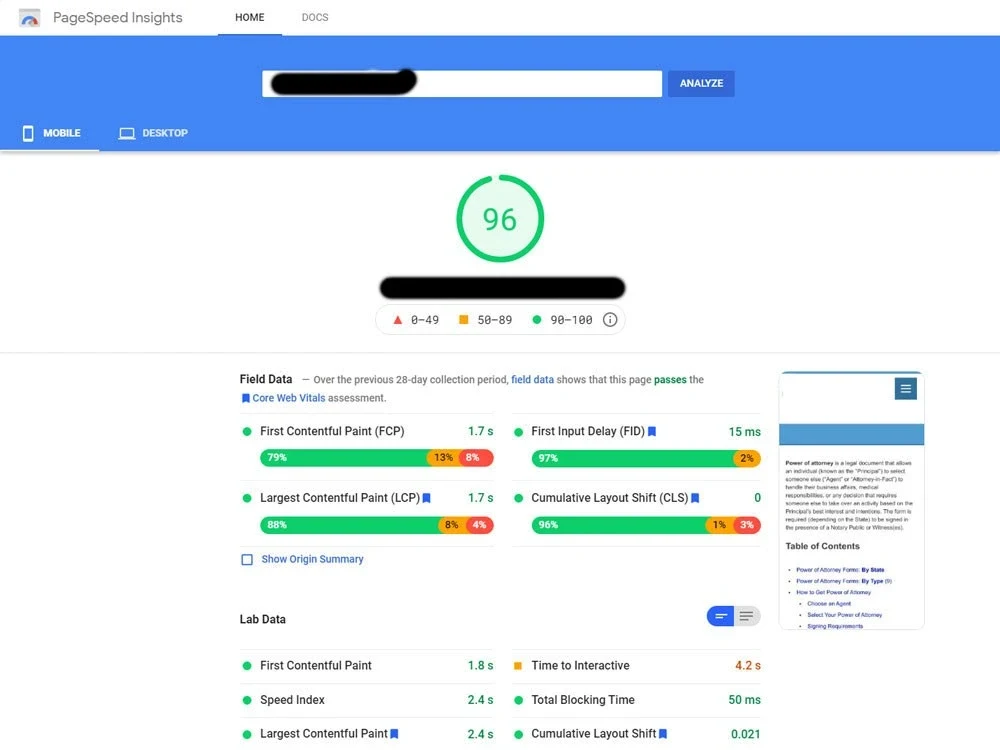Screen dimensions: 1000x750
Task: Click the bookmark icon beside Lab Data Largest Contentful Paint
Action: 394,734
